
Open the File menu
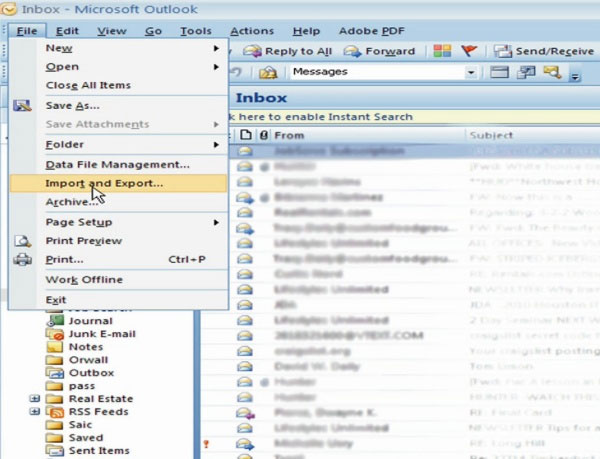[27, 31]
